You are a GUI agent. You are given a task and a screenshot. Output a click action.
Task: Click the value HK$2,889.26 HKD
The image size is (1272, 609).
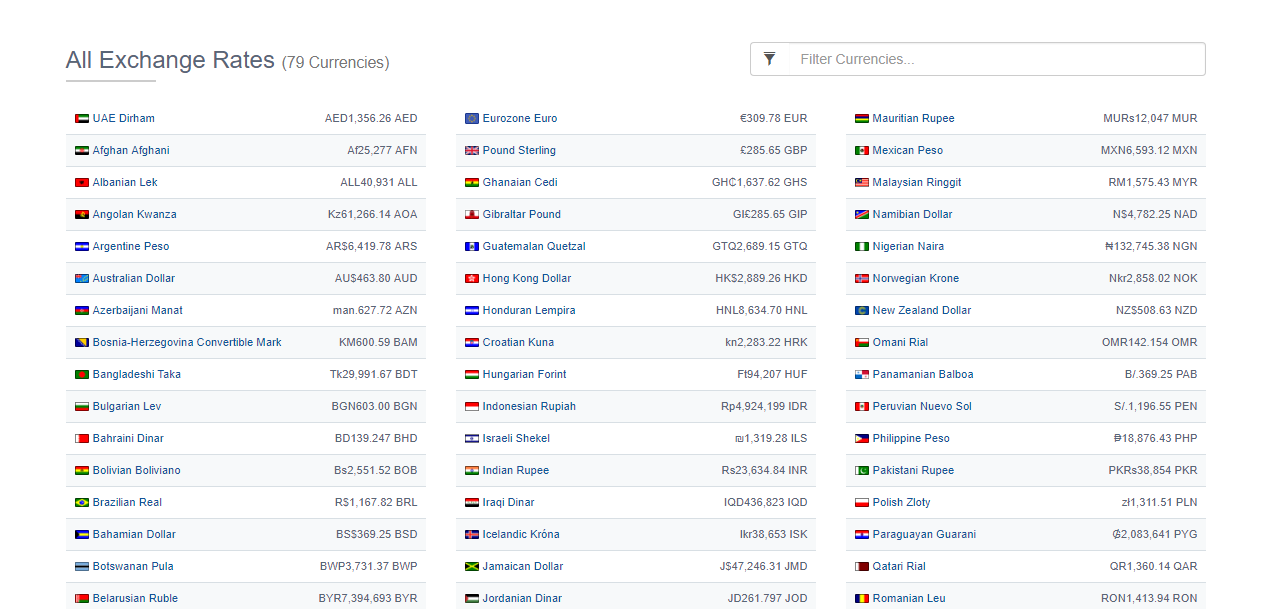tap(761, 278)
